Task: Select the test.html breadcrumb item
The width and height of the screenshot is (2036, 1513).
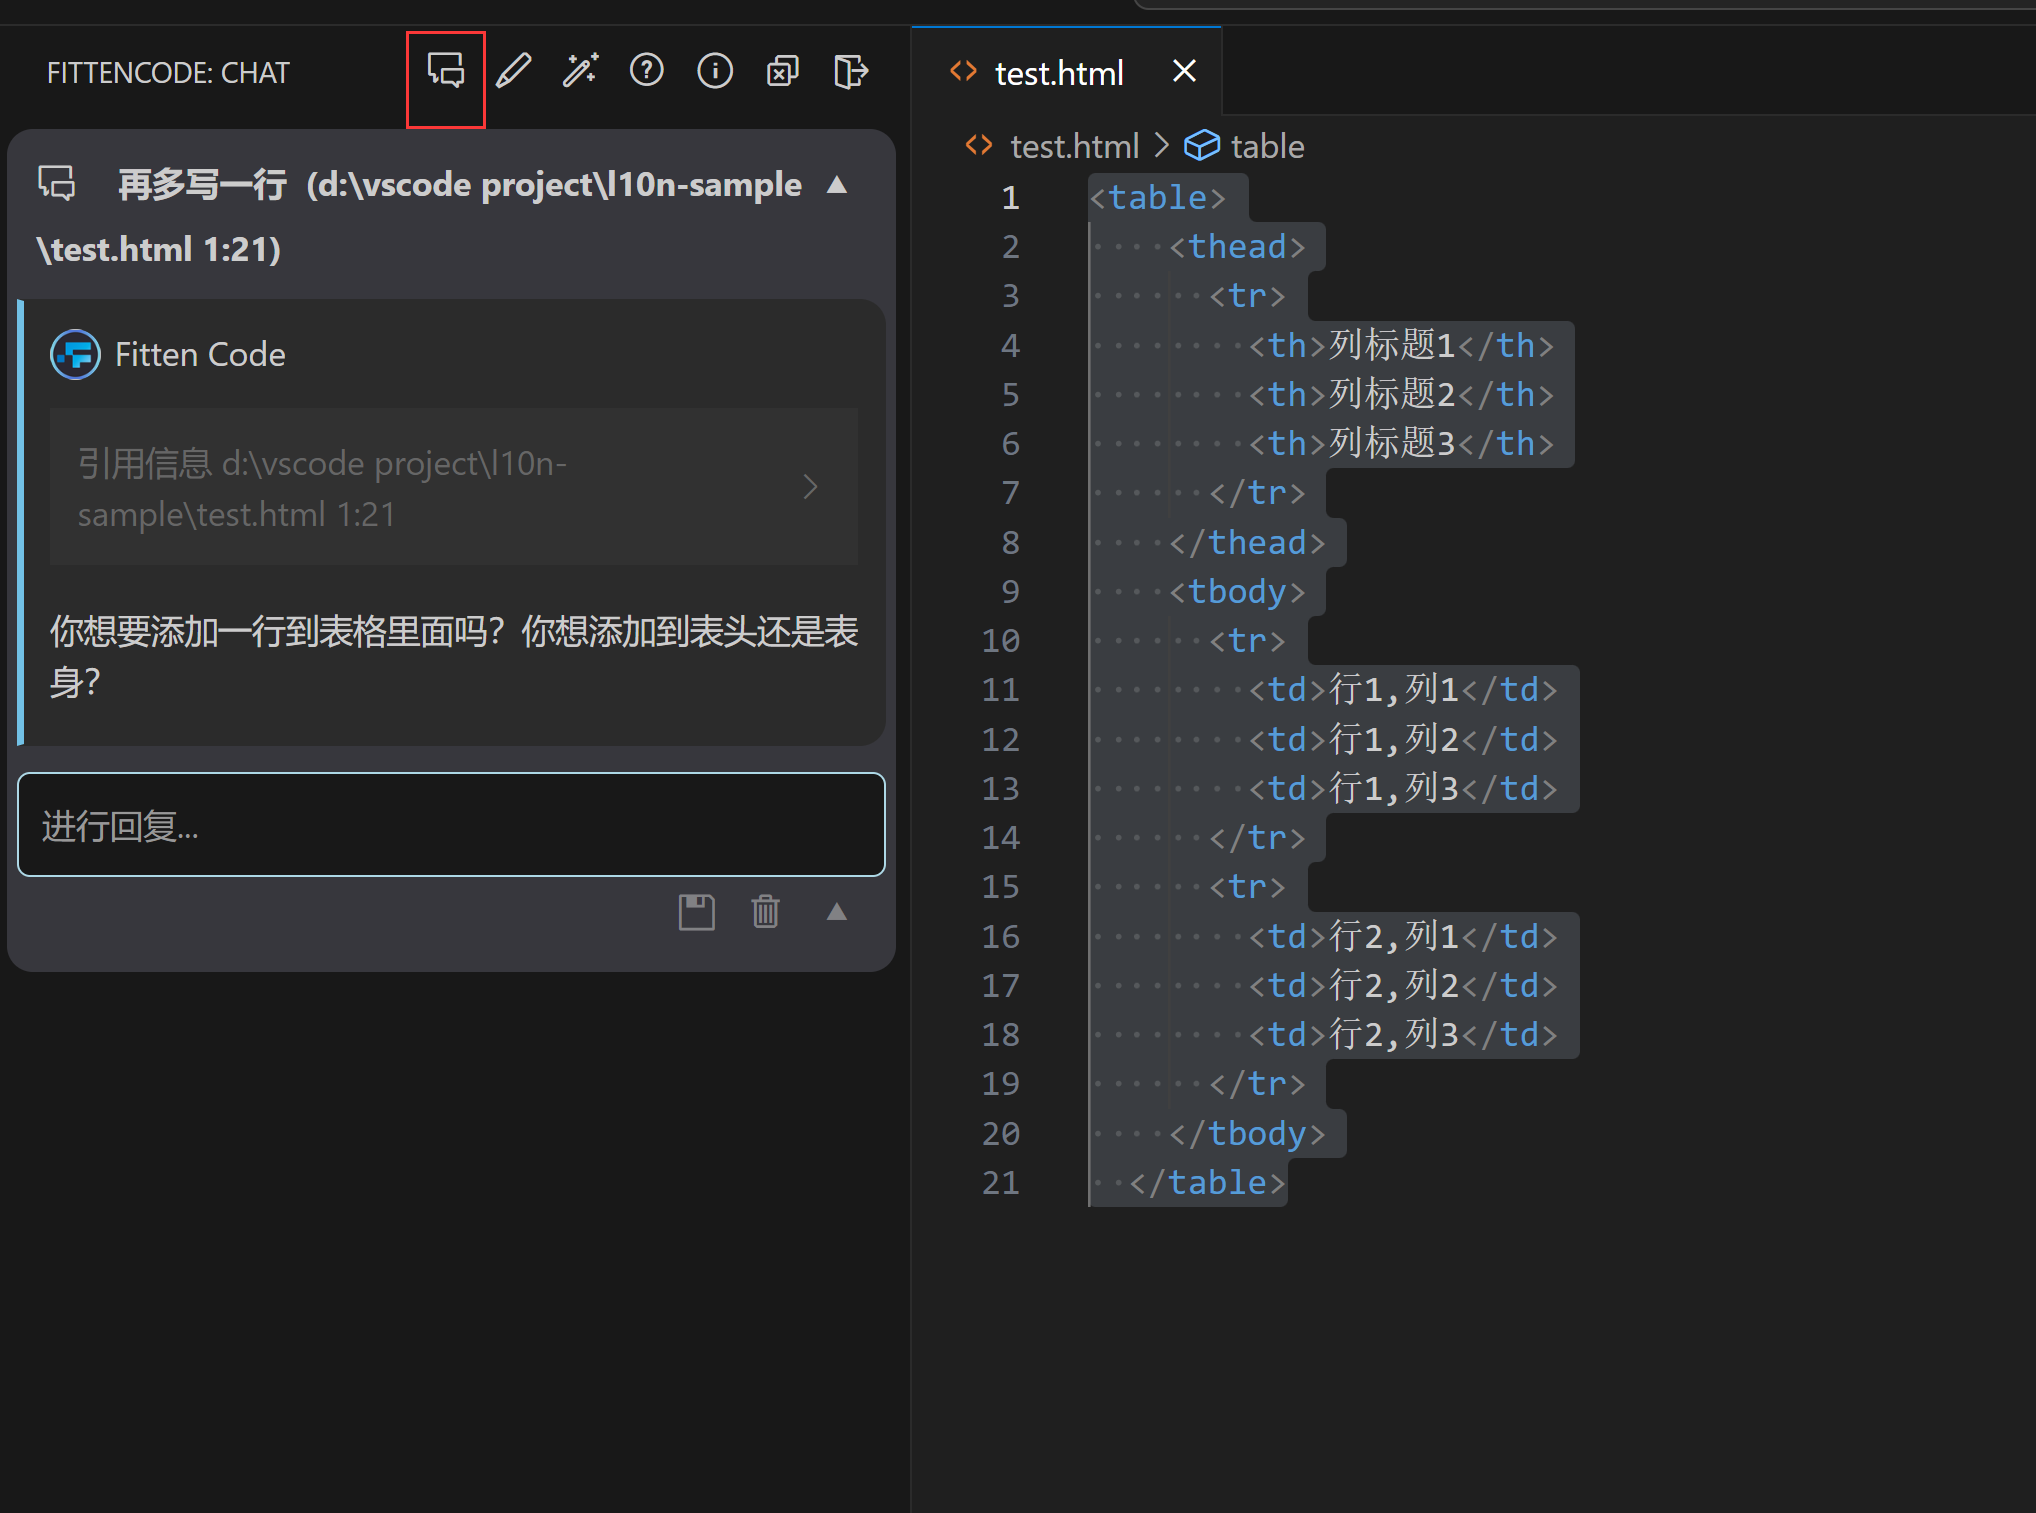Action: point(1073,145)
